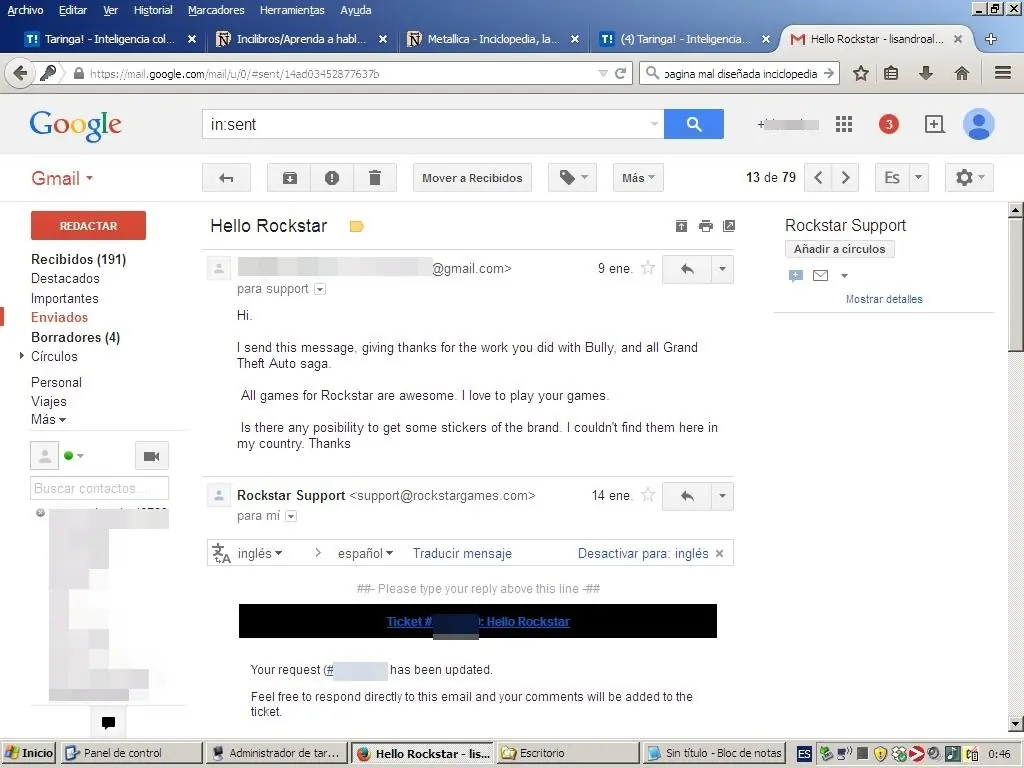
Task: Print the whole conversation
Action: [x=705, y=226]
